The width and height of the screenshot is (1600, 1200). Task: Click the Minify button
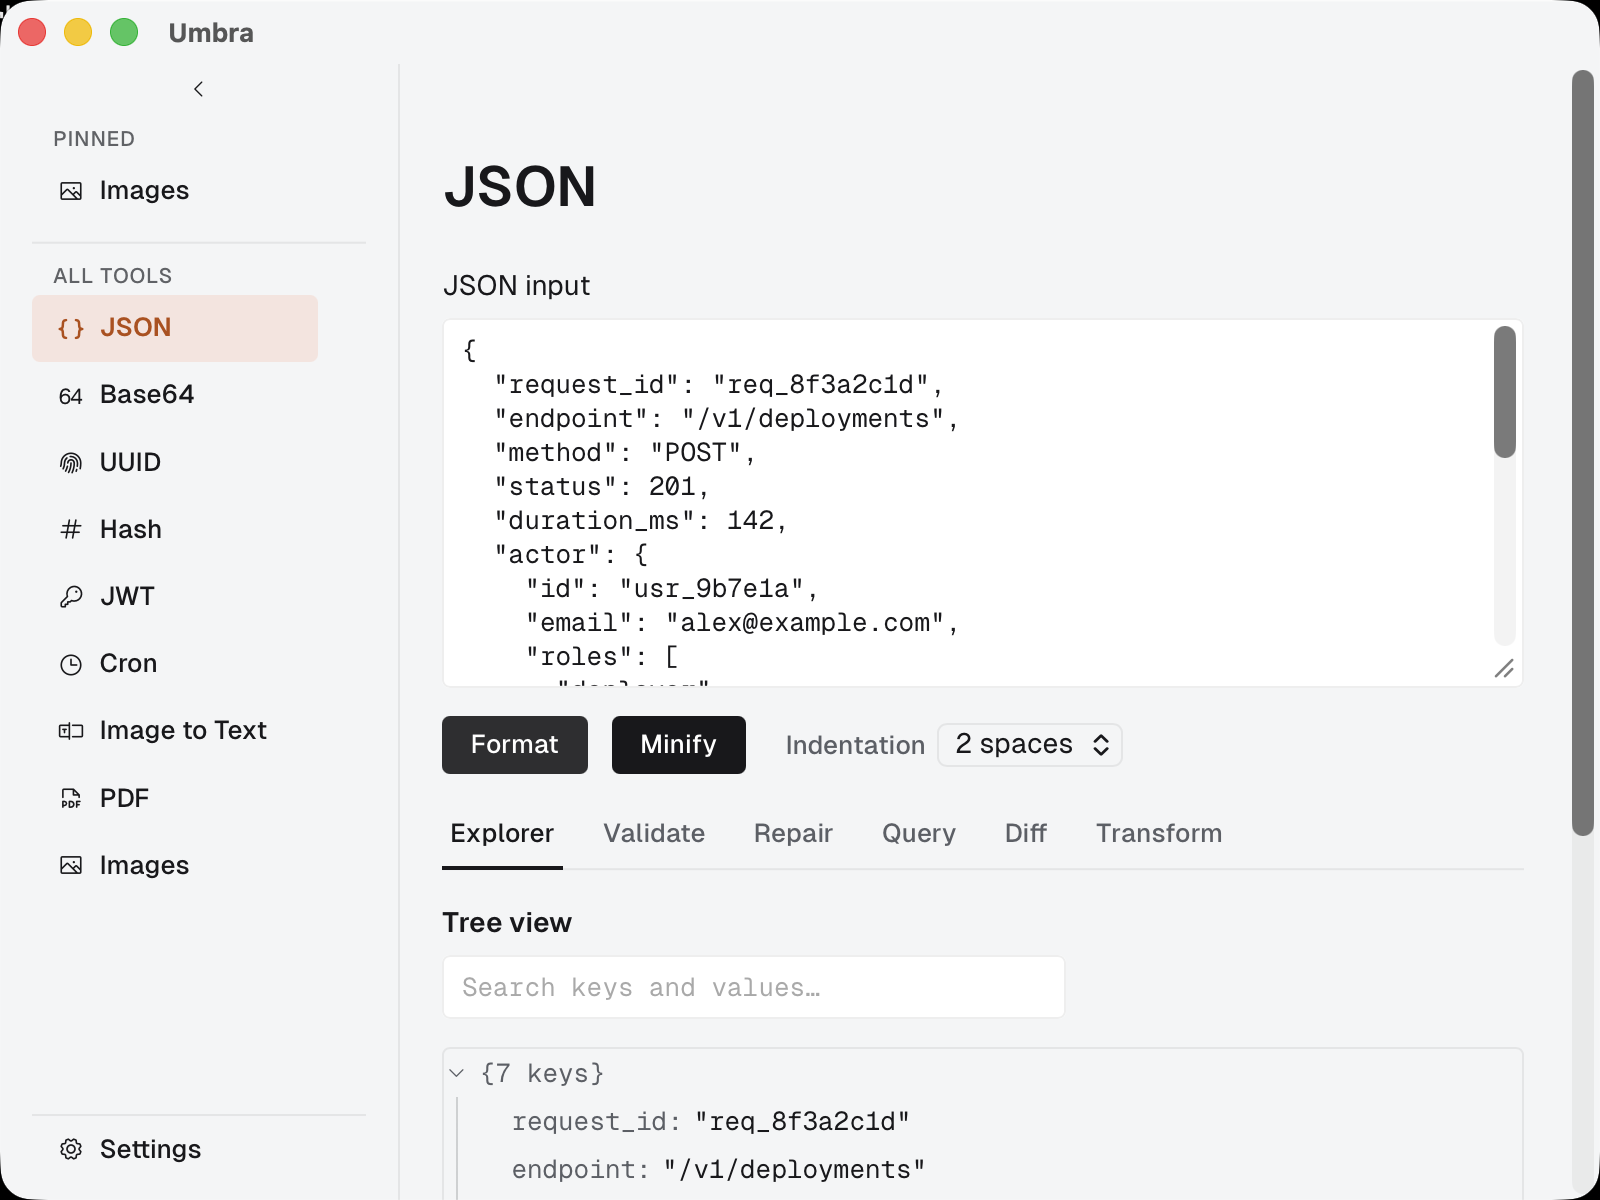pyautogui.click(x=679, y=745)
